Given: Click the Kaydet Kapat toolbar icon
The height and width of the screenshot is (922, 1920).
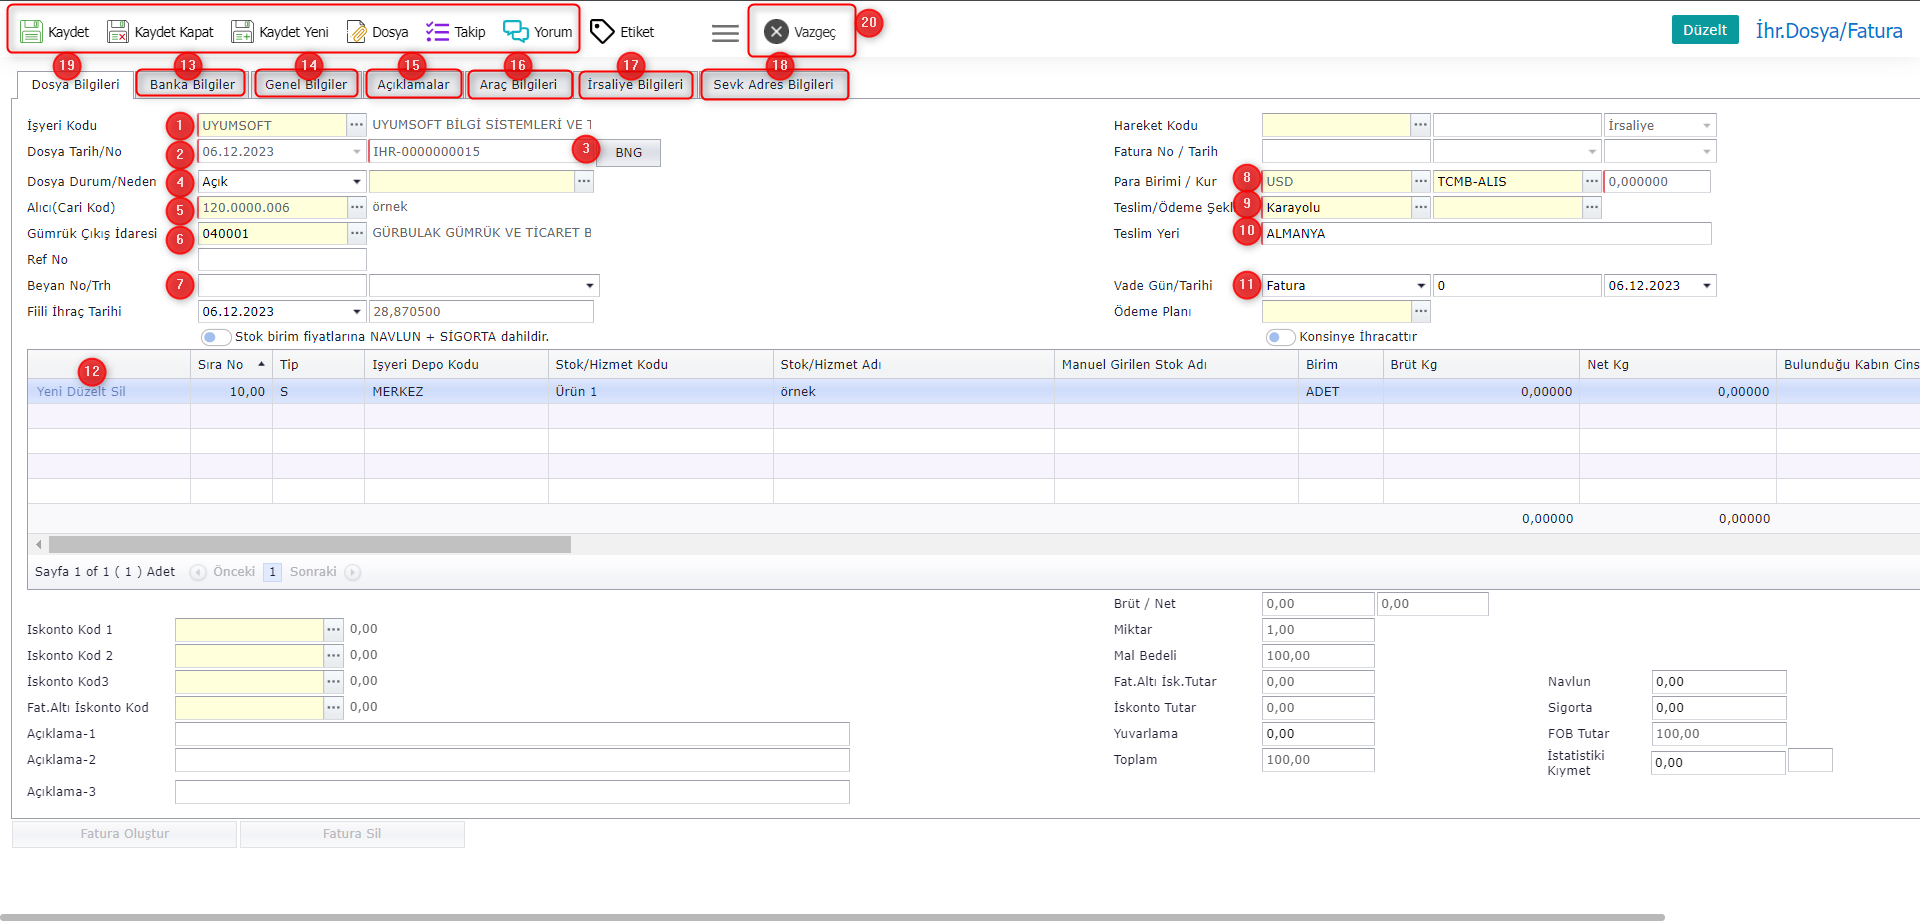Looking at the screenshot, I should coord(118,32).
